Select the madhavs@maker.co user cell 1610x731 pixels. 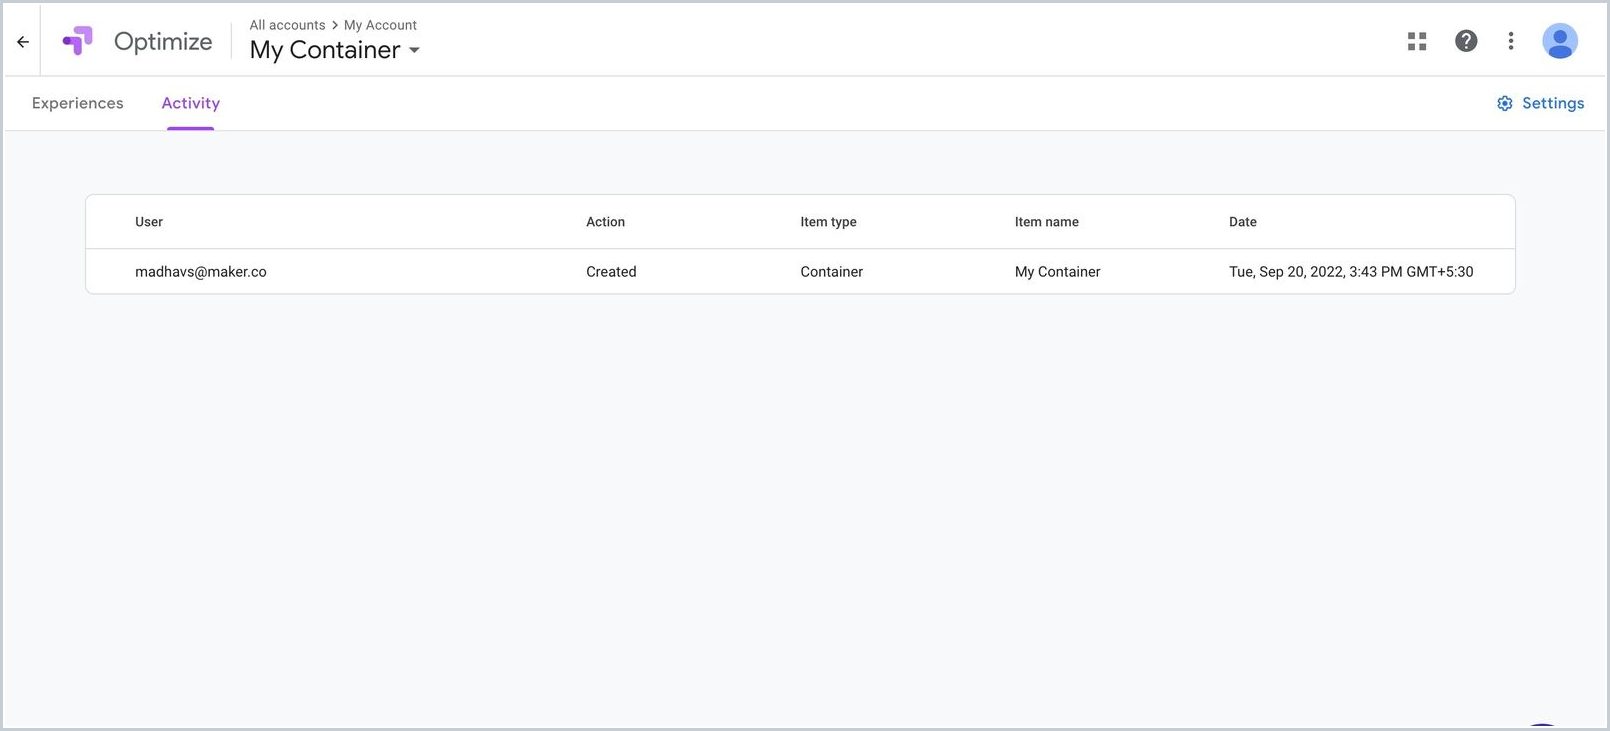point(201,272)
